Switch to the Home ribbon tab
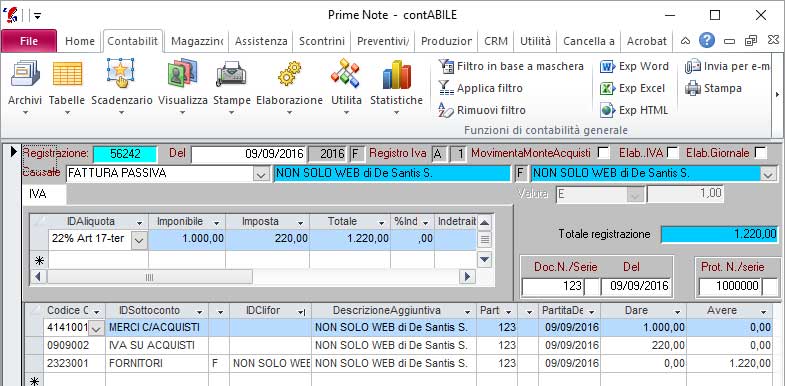 coord(80,41)
